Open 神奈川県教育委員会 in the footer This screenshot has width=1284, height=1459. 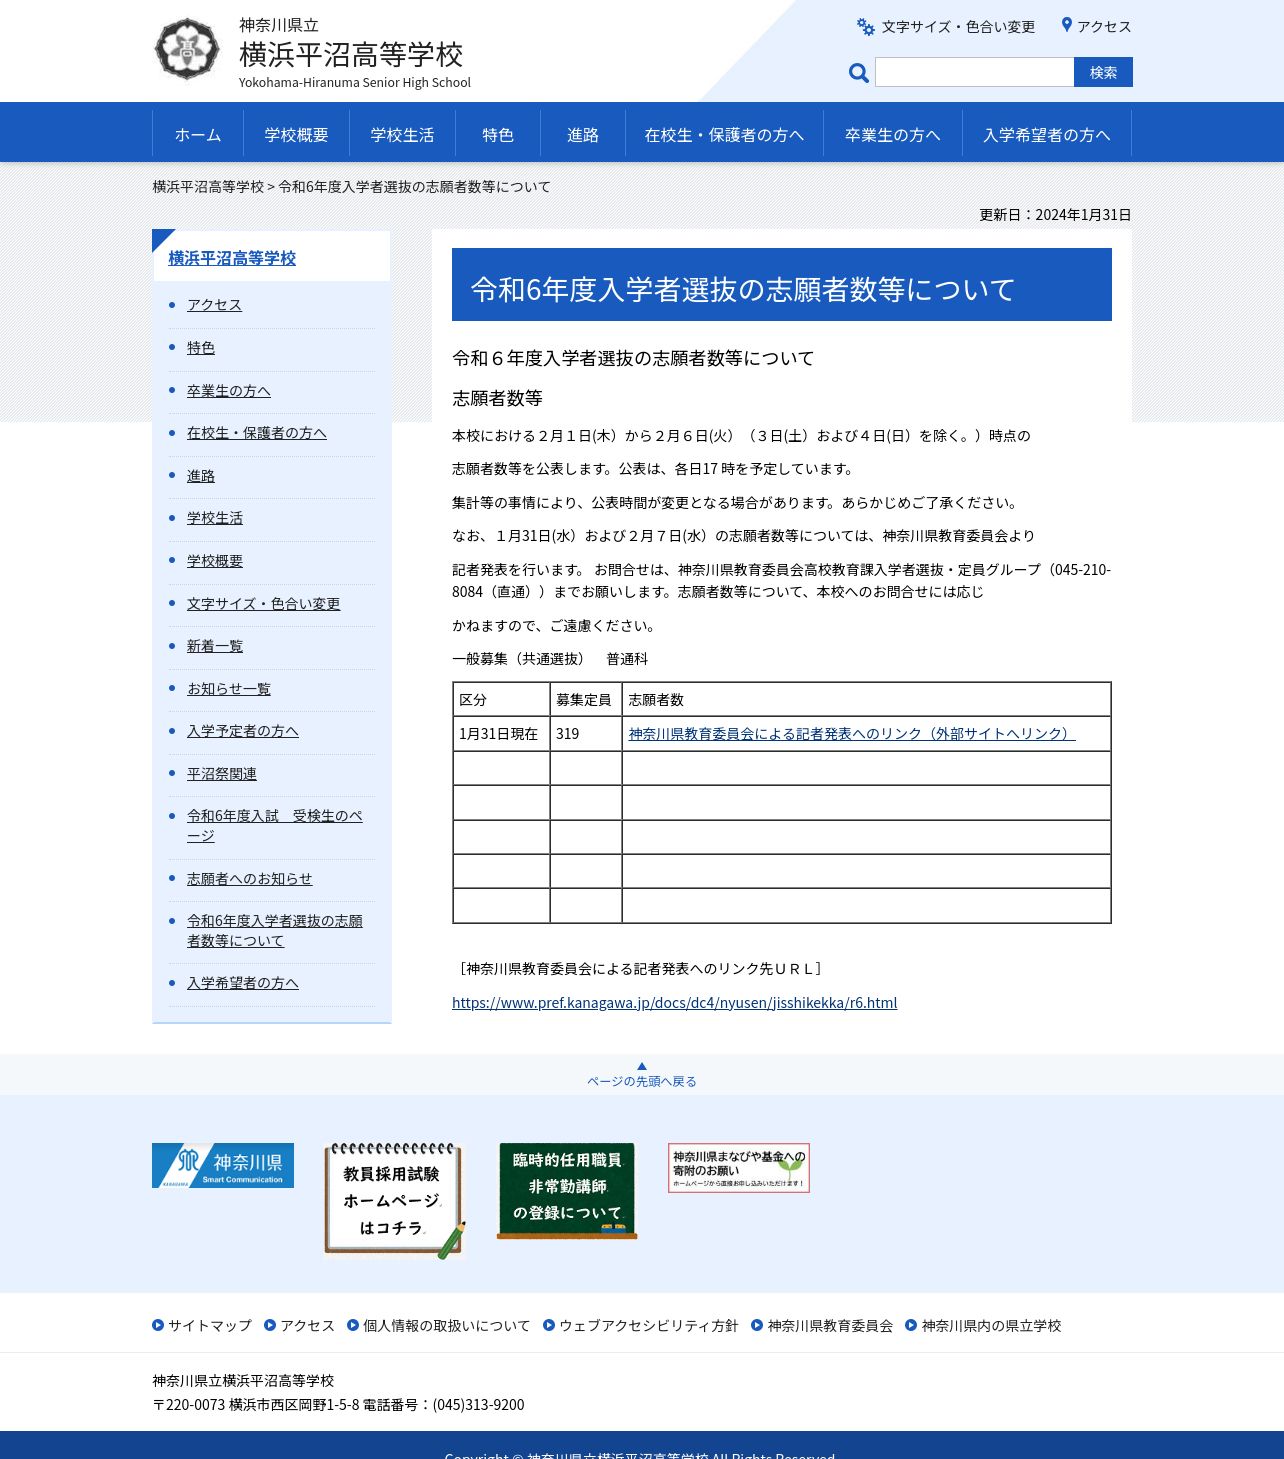point(830,1326)
